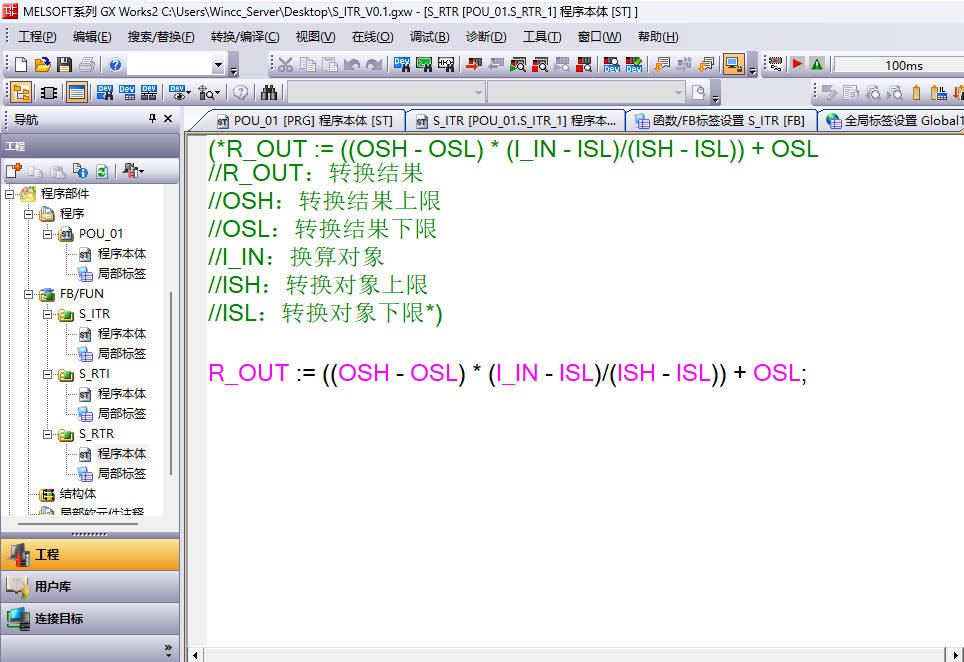The height and width of the screenshot is (662, 964).
Task: Pin the 导航 panel with pushpin
Action: tap(152, 119)
